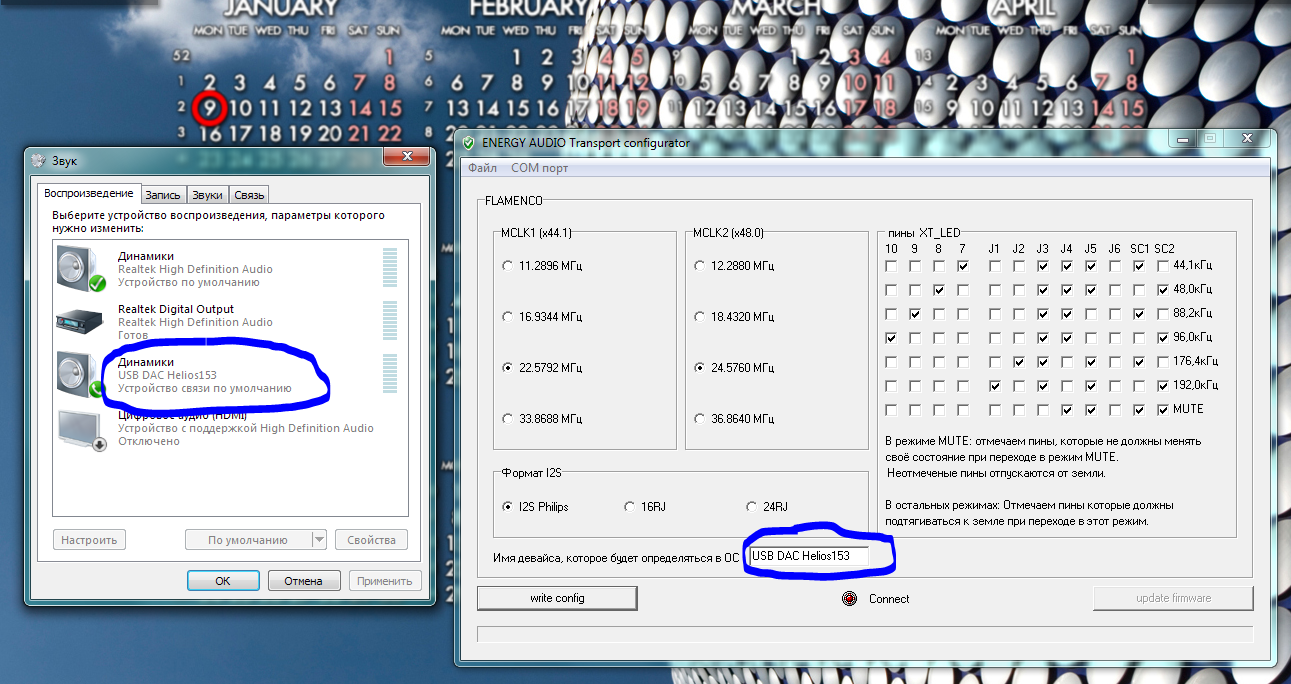
Task: Click the write config button
Action: (x=557, y=598)
